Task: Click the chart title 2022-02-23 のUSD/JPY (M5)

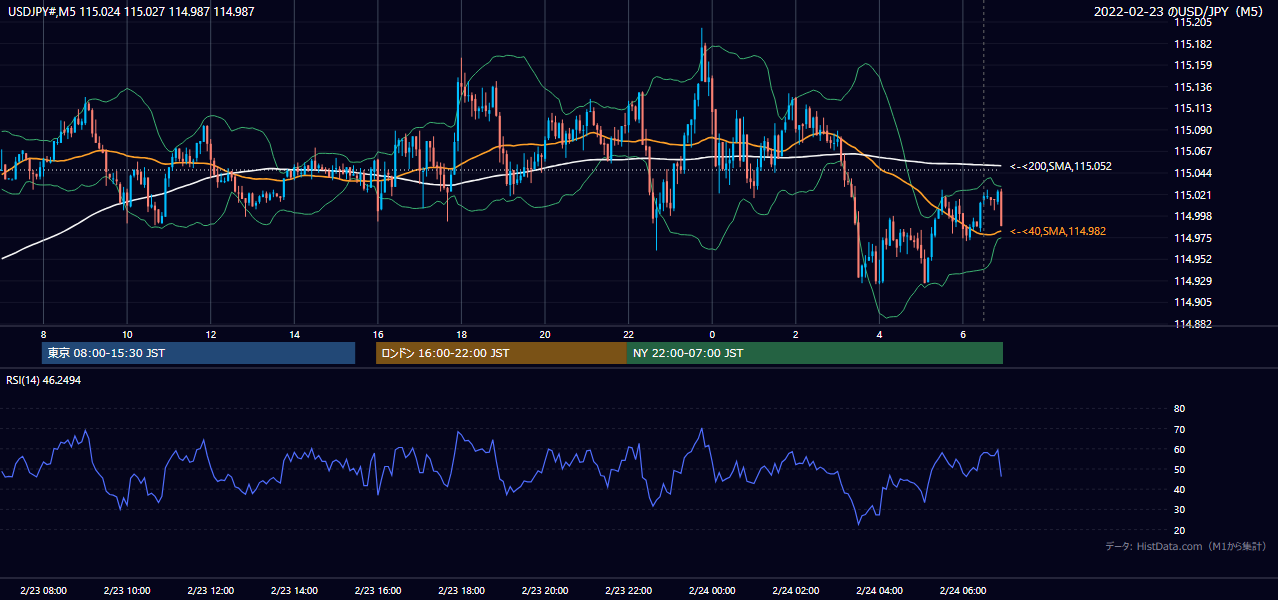Action: click(x=1180, y=12)
